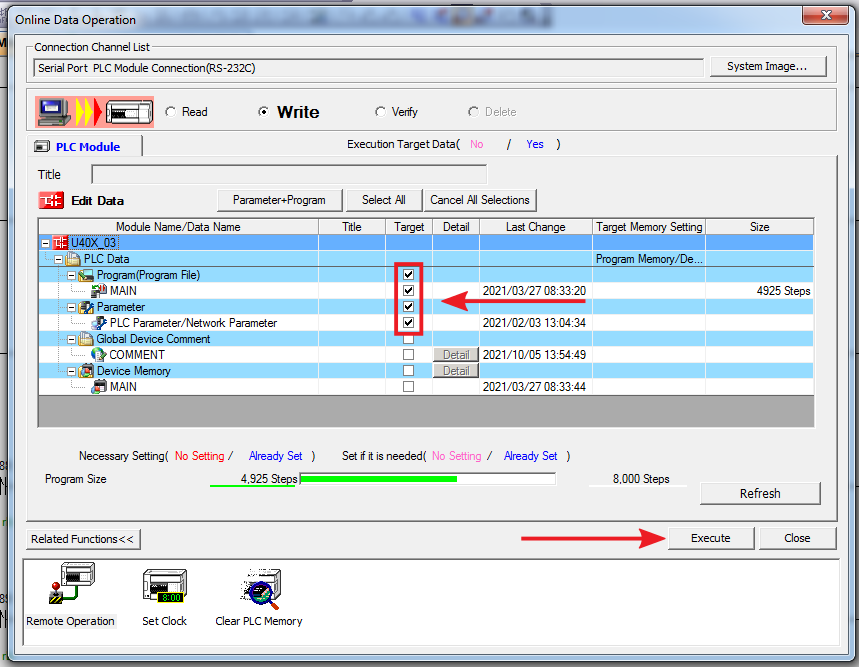The width and height of the screenshot is (859, 667).
Task: Check the COMMENT target checkbox
Action: coord(408,355)
